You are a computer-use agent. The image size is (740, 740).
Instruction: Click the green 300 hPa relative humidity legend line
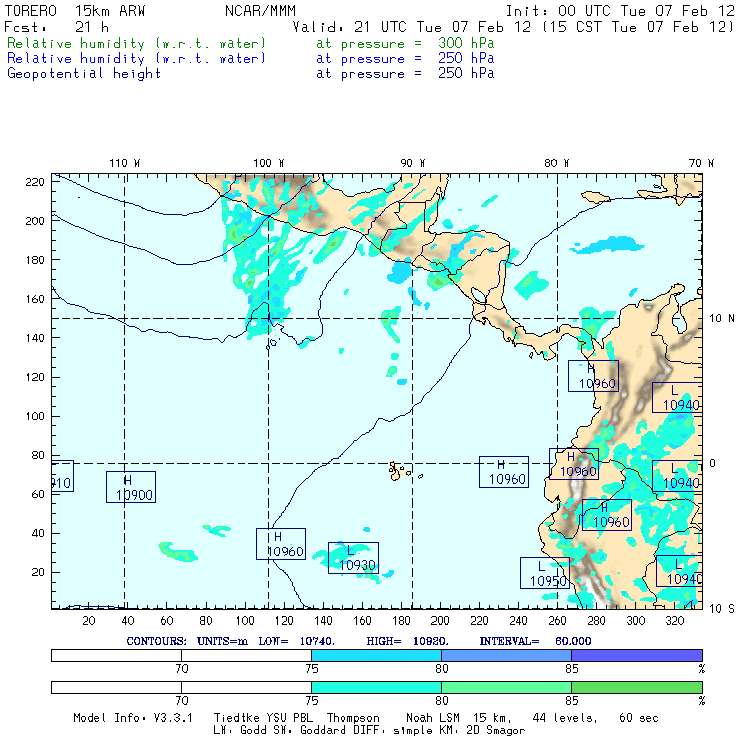(x=250, y=43)
